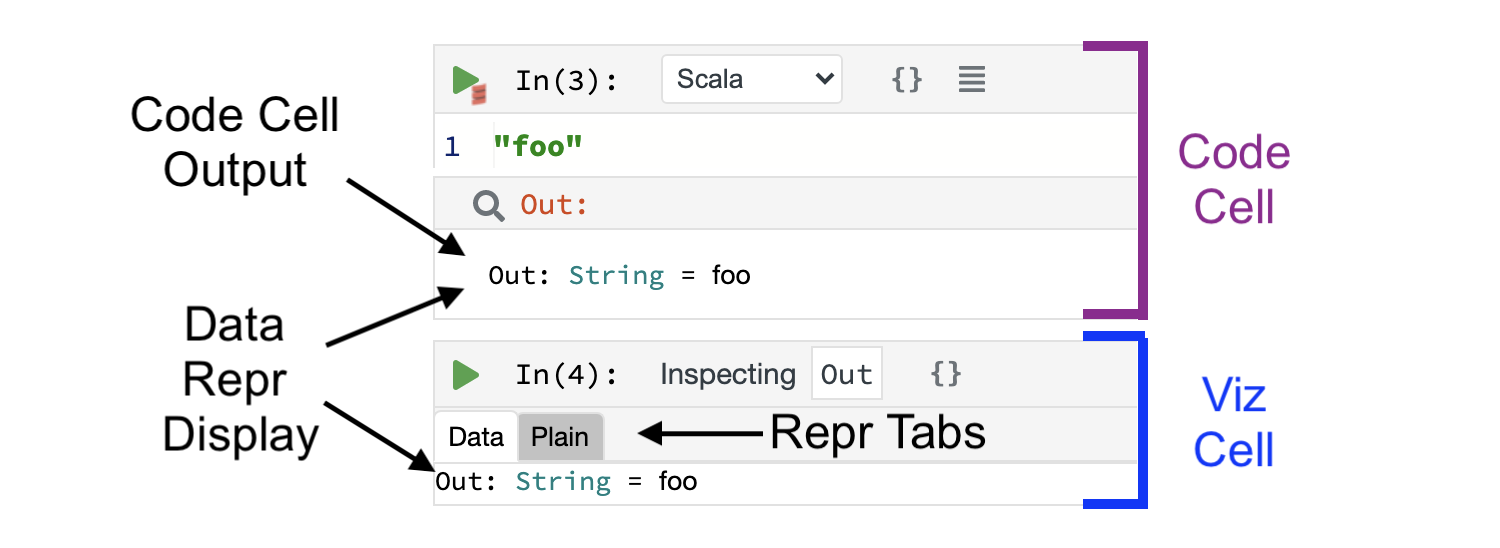
Task: Open the Scala language dropdown
Action: tap(751, 79)
